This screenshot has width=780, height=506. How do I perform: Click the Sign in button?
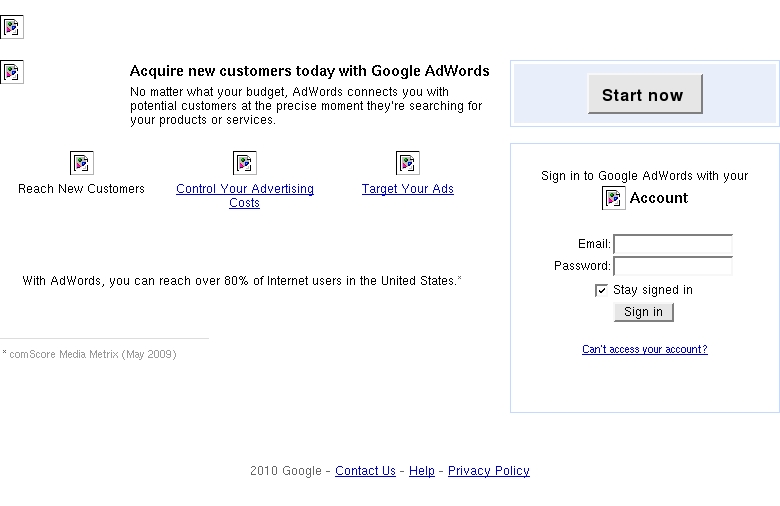pos(644,312)
